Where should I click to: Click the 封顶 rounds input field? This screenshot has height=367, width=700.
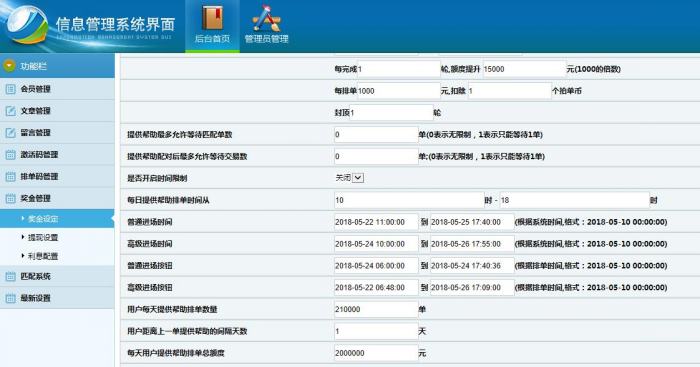(391, 113)
